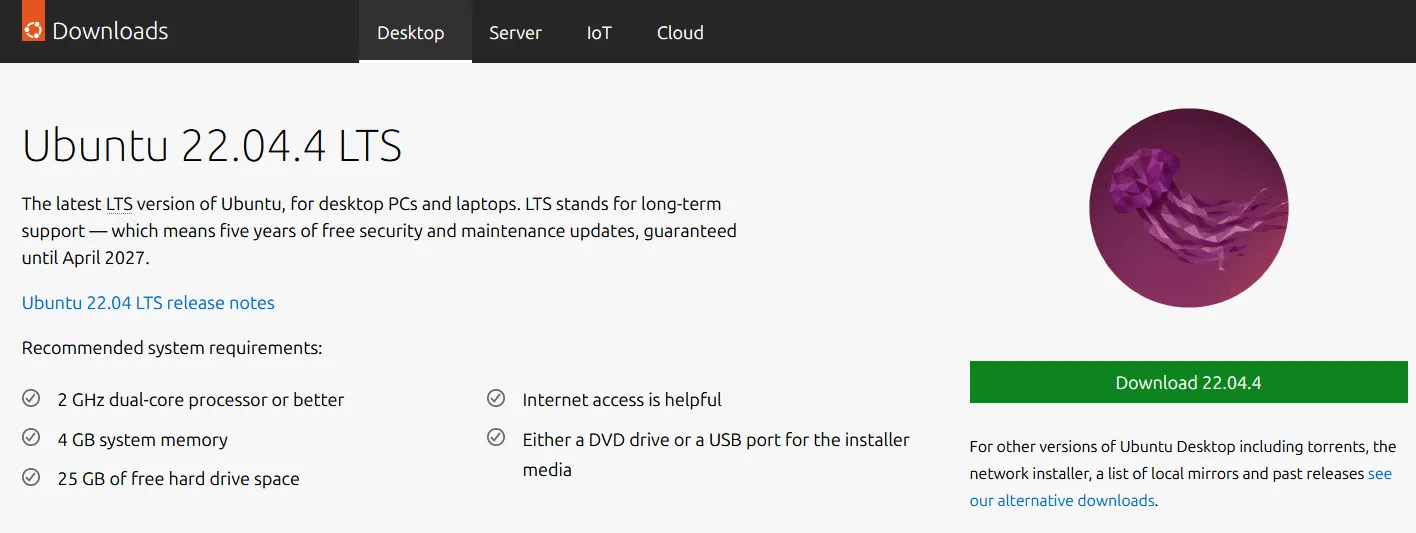The image size is (1416, 533).
Task: Click the underlined LTS abbreviation
Action: pos(119,204)
